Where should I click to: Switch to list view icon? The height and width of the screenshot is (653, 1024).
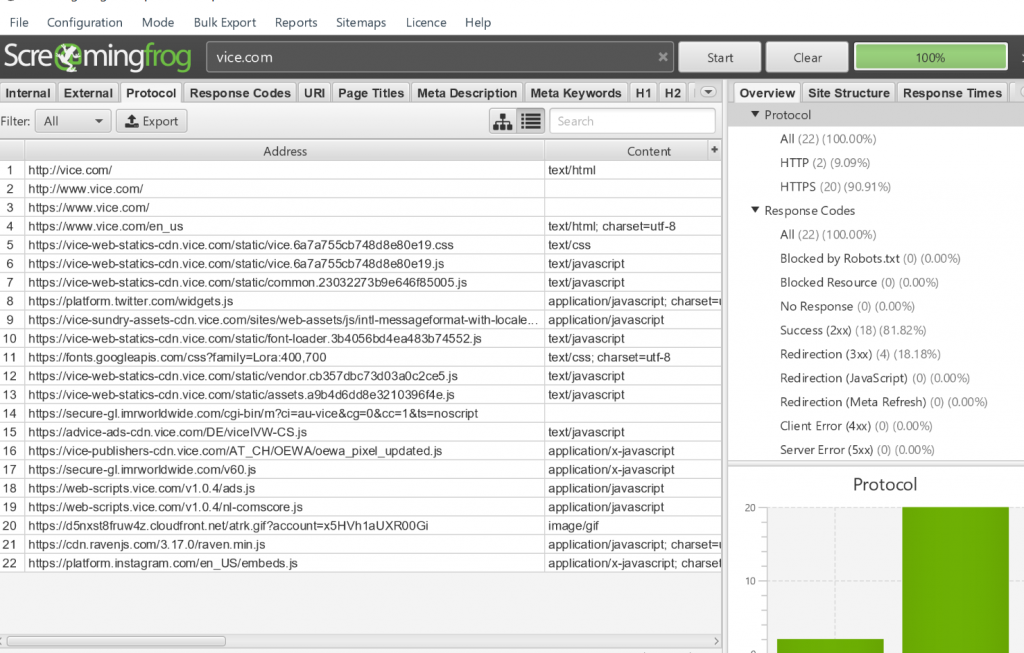[x=531, y=121]
